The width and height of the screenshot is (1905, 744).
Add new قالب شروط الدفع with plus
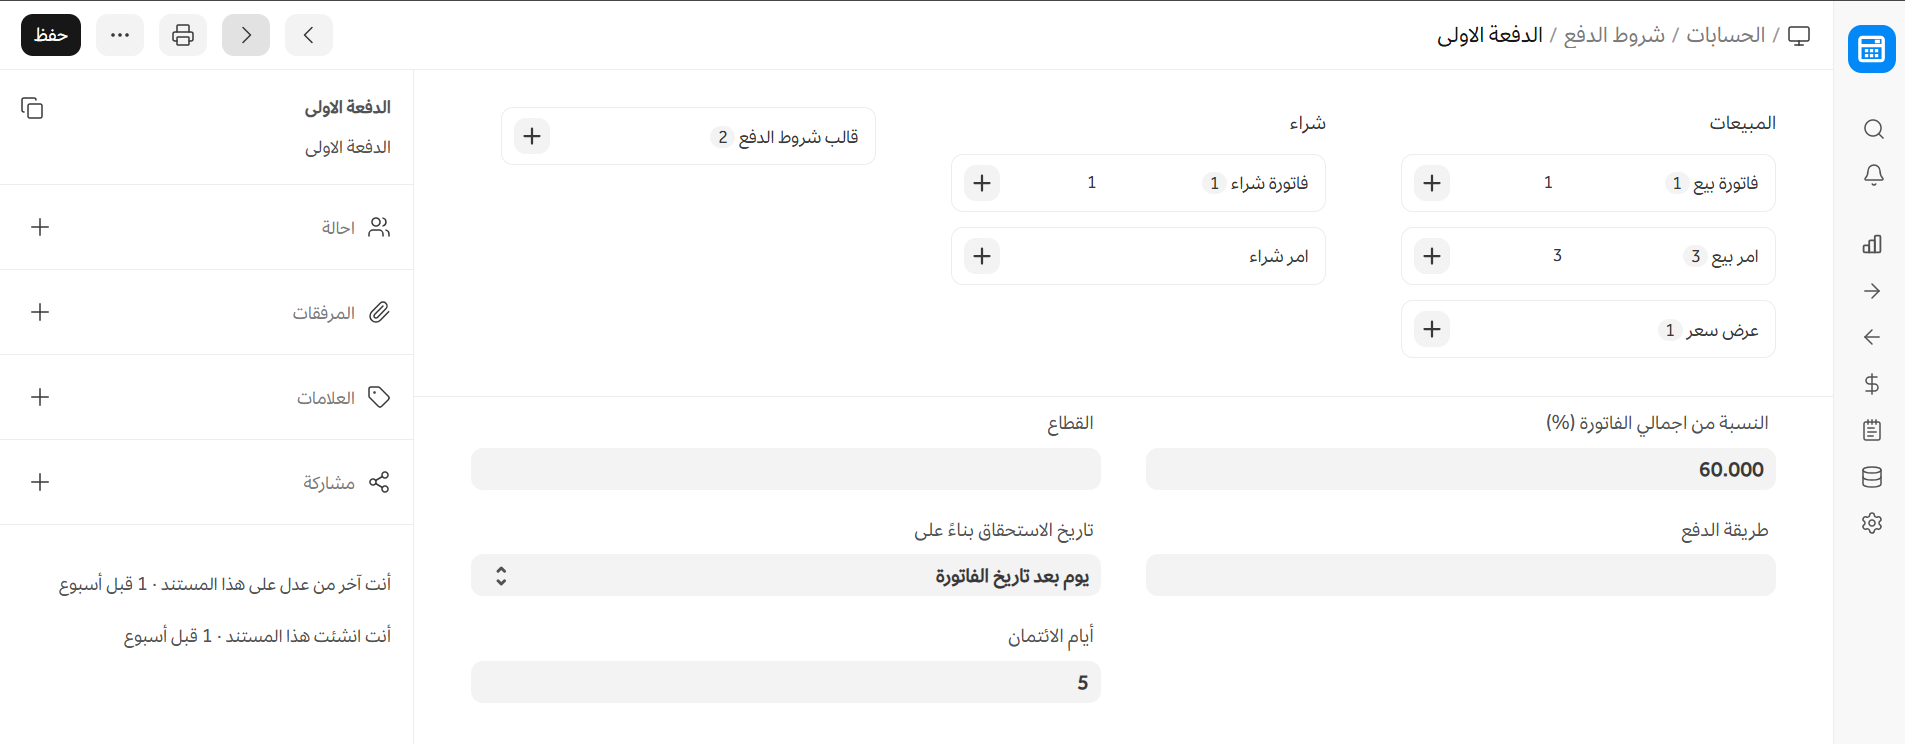point(532,136)
